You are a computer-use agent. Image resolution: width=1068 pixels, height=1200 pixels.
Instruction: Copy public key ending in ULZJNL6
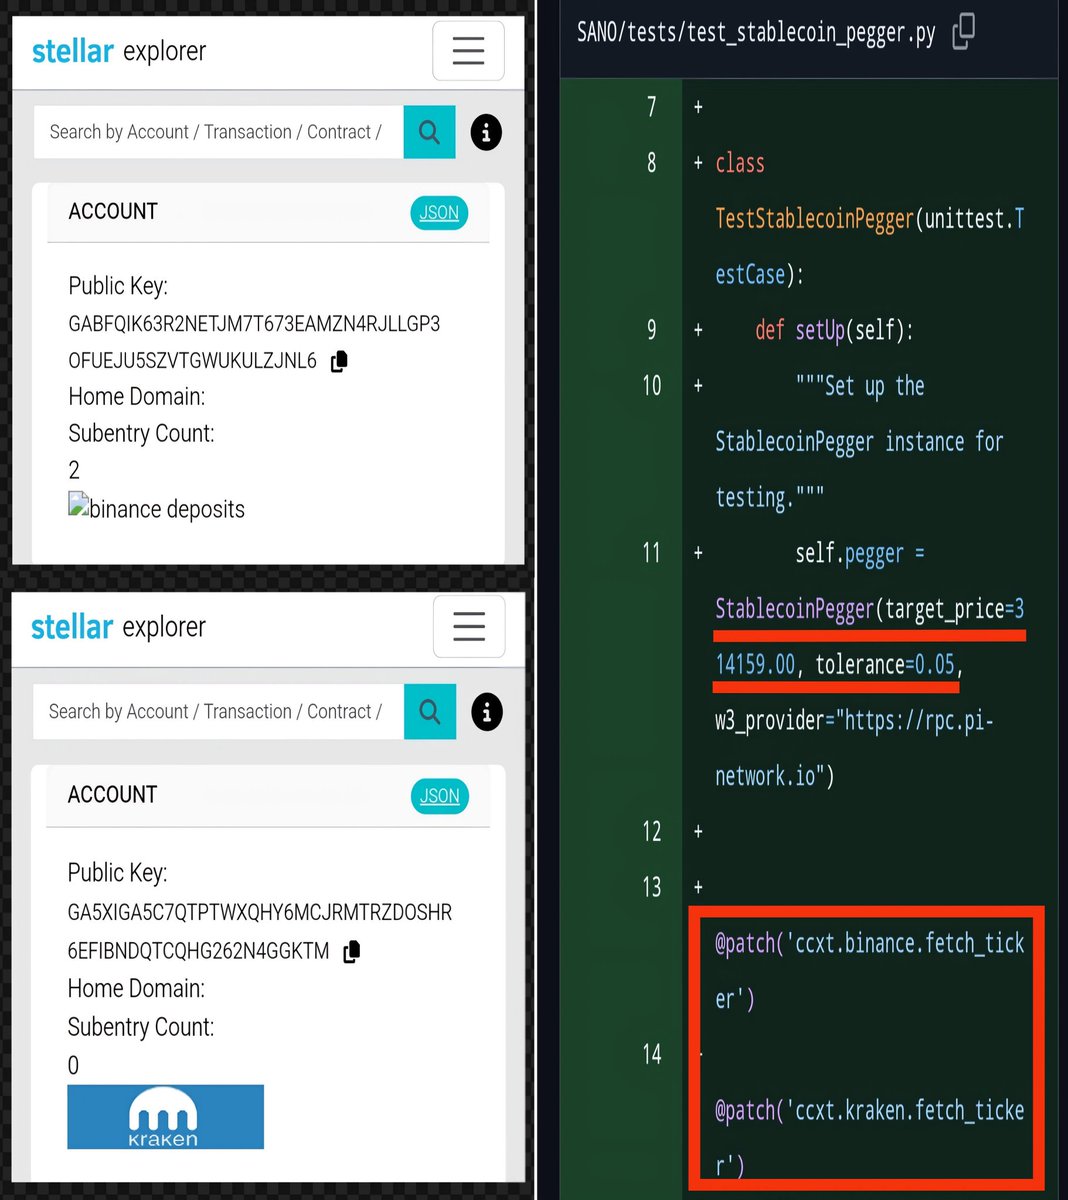coord(339,361)
